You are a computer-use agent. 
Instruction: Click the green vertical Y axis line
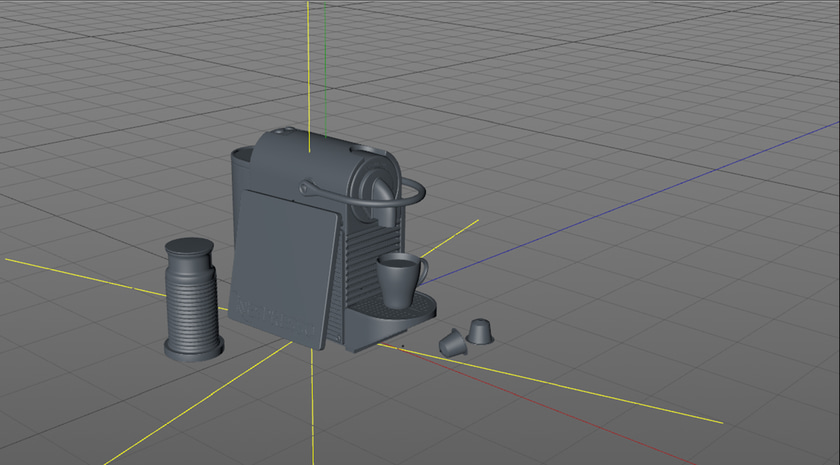pyautogui.click(x=326, y=60)
